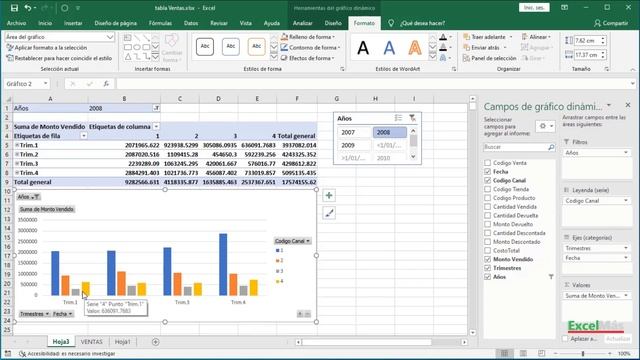
Task: Check Aplazar actualización checkbox
Action: click(565, 339)
